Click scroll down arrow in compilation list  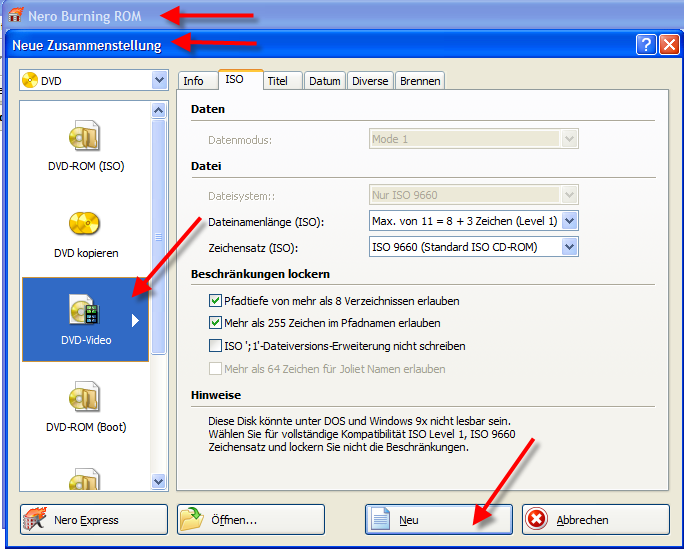[x=158, y=481]
